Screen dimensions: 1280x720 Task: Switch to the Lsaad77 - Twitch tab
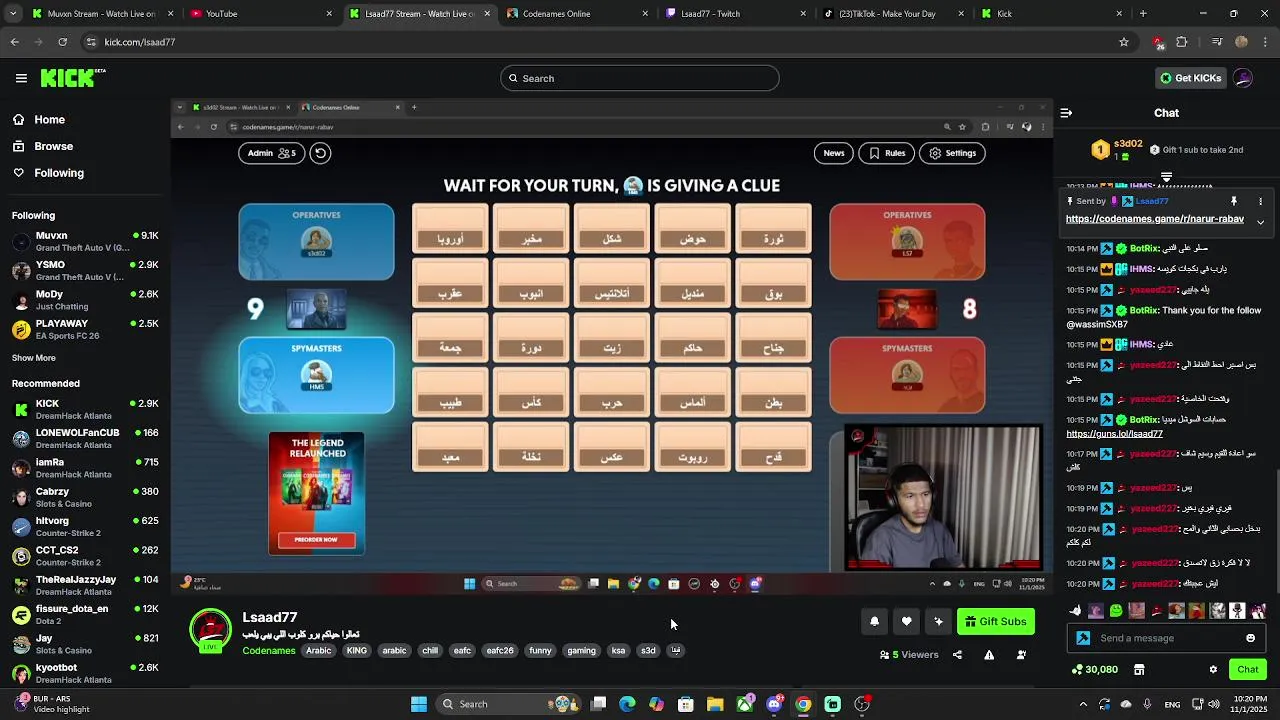pyautogui.click(x=735, y=14)
